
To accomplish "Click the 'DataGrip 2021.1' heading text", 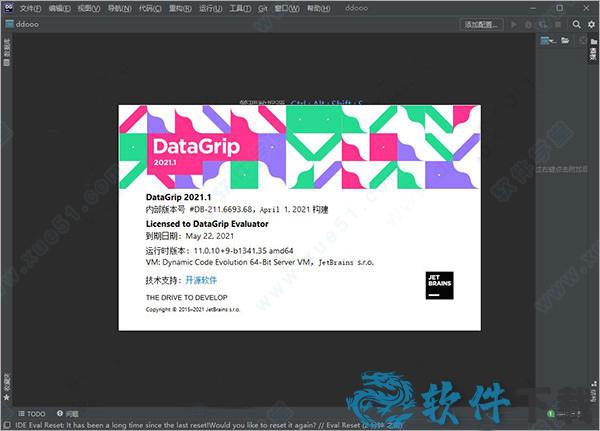I will [178, 197].
